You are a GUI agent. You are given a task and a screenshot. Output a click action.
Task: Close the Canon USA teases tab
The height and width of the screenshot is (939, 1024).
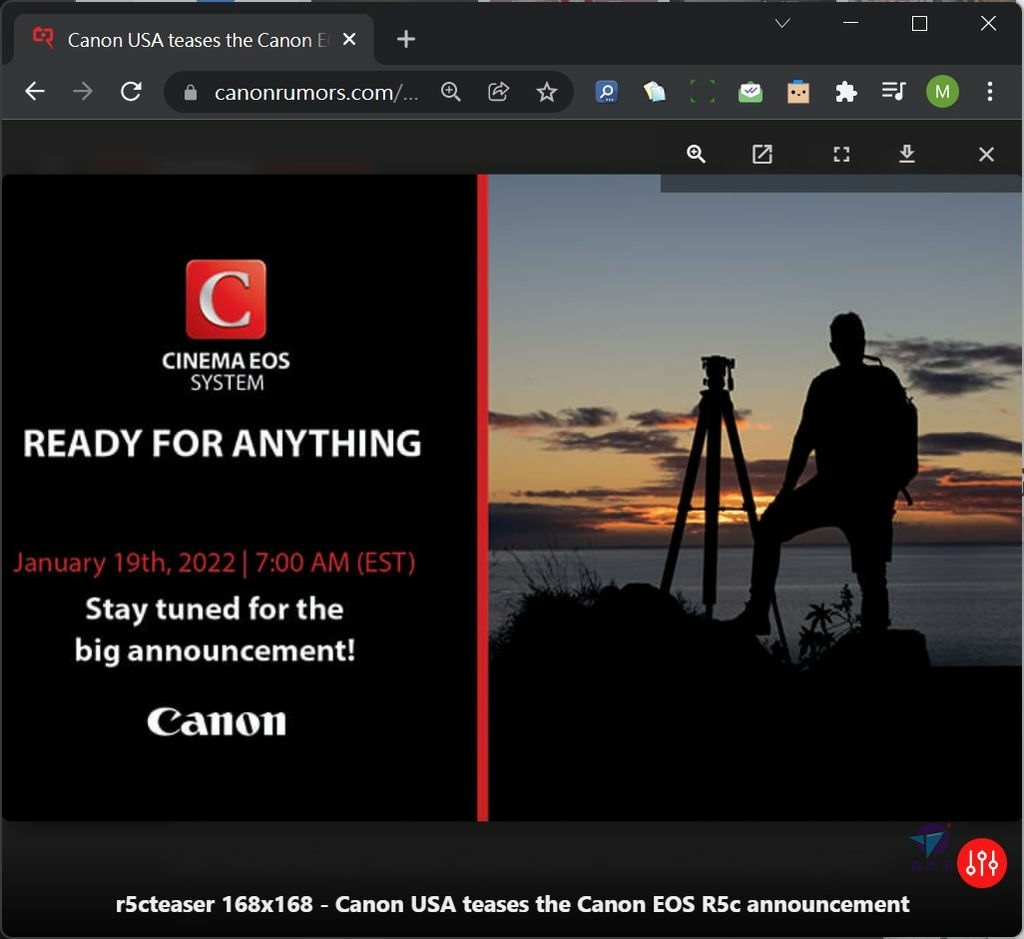(349, 39)
